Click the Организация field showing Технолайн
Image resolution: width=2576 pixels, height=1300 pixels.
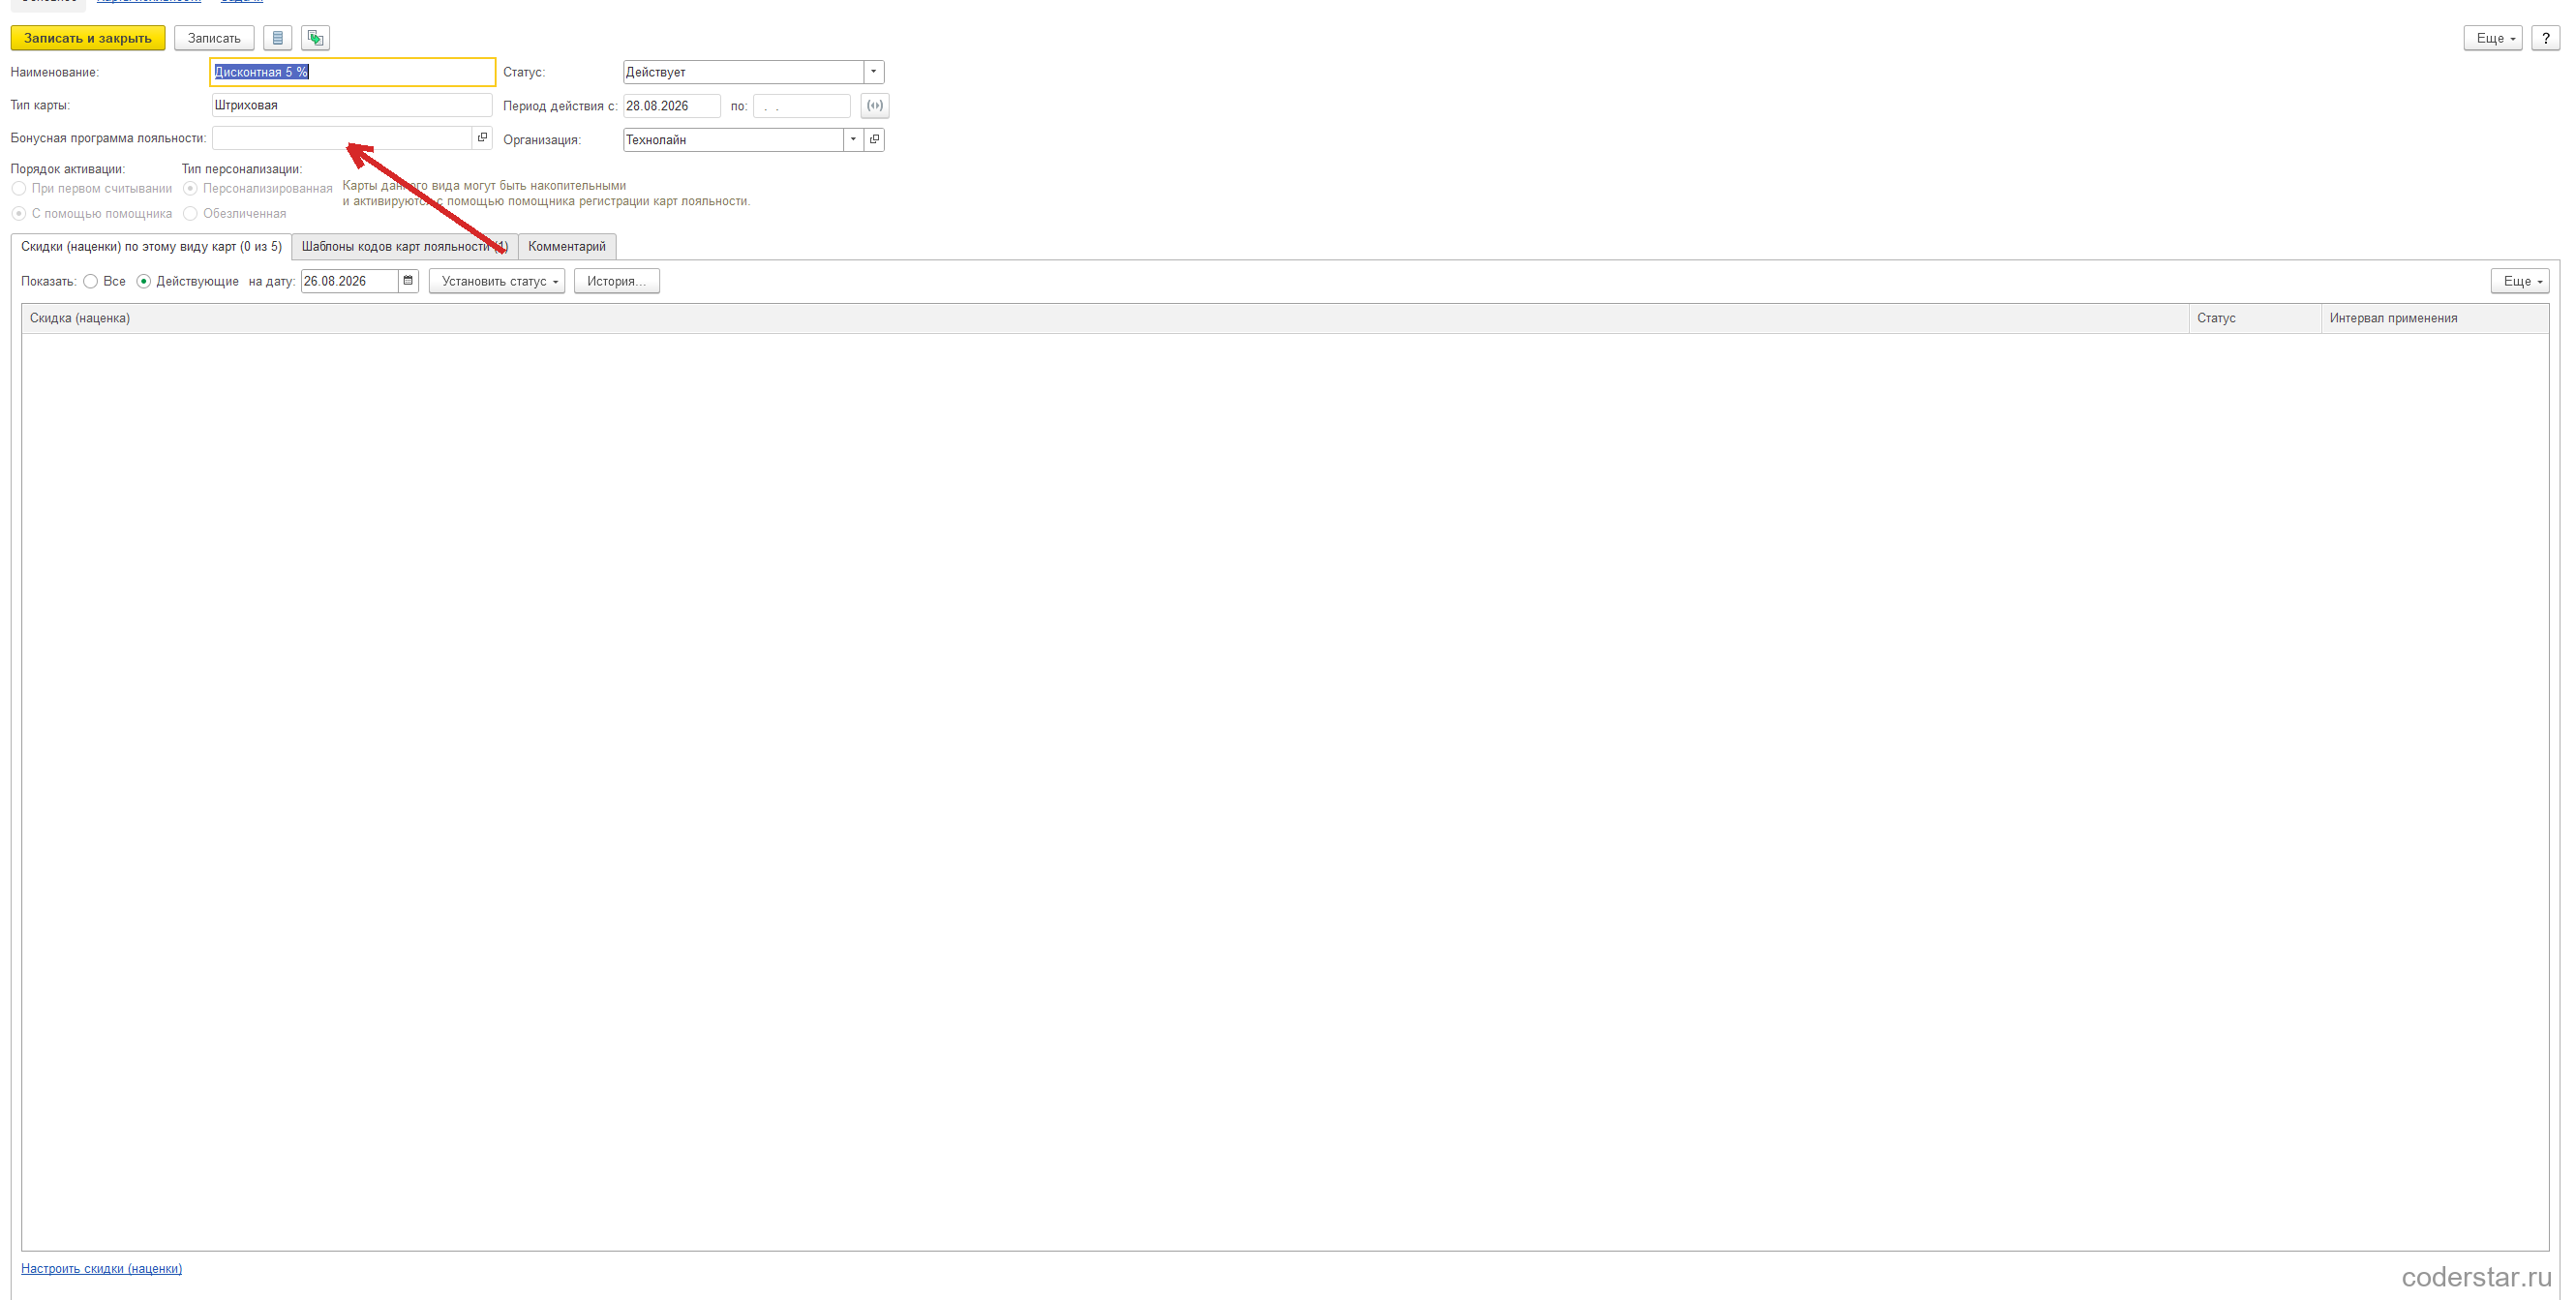[733, 140]
